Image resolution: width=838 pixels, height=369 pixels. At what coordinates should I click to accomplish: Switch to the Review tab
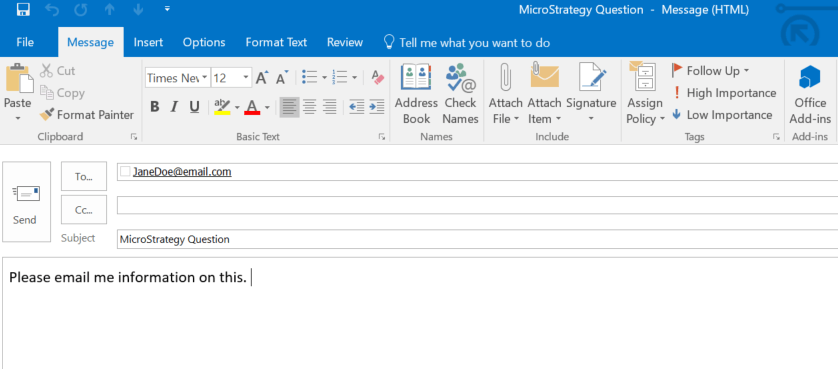pyautogui.click(x=345, y=42)
